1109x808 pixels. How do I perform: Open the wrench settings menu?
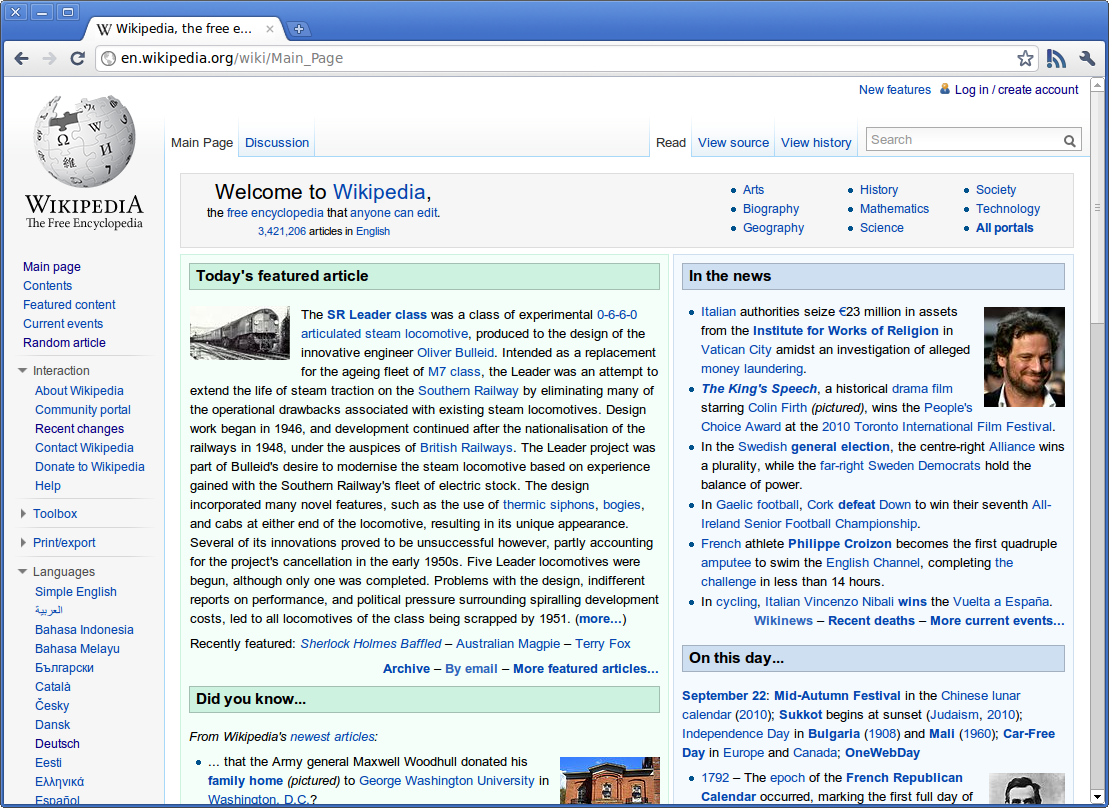pyautogui.click(x=1087, y=58)
